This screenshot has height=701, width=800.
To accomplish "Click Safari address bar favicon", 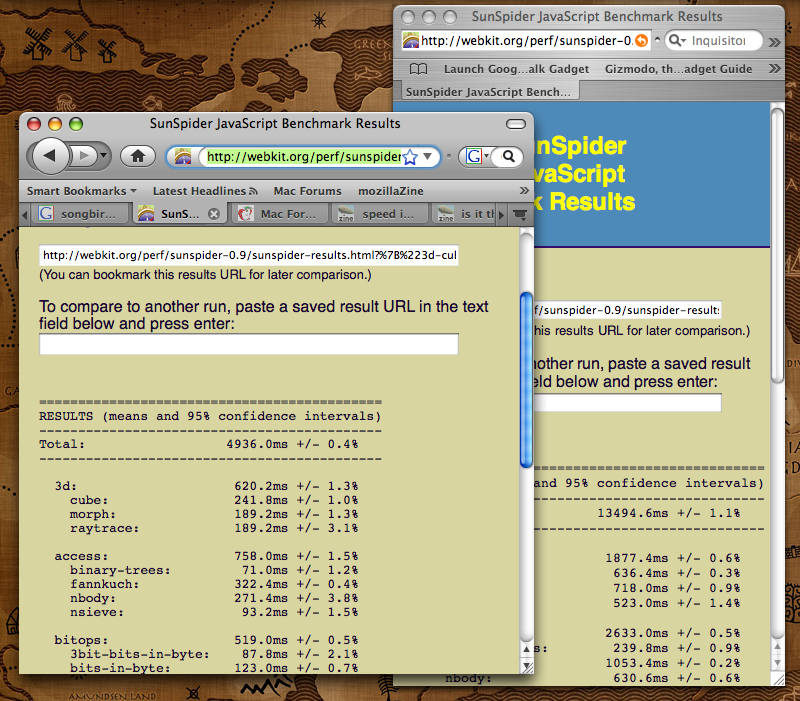I will 411,40.
